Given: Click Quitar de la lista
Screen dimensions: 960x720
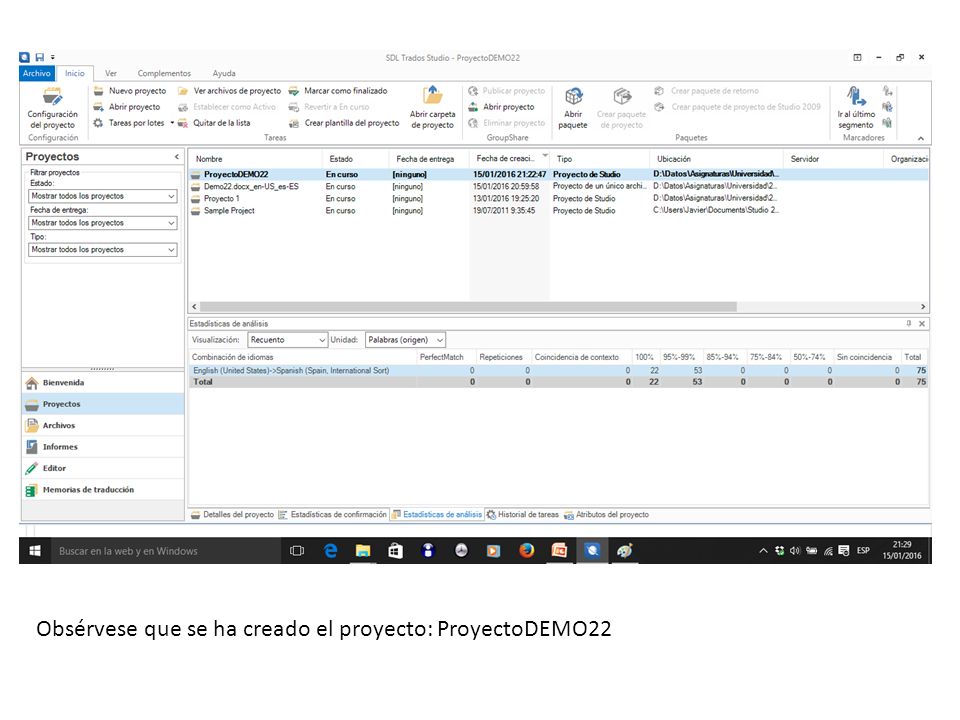Looking at the screenshot, I should click(214, 123).
